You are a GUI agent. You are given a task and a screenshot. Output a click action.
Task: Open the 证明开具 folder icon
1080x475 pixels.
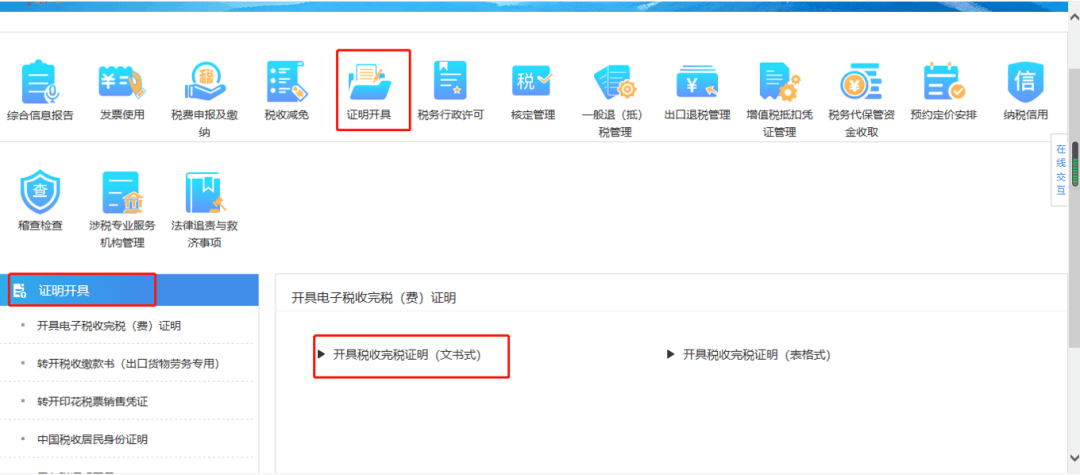coord(370,83)
